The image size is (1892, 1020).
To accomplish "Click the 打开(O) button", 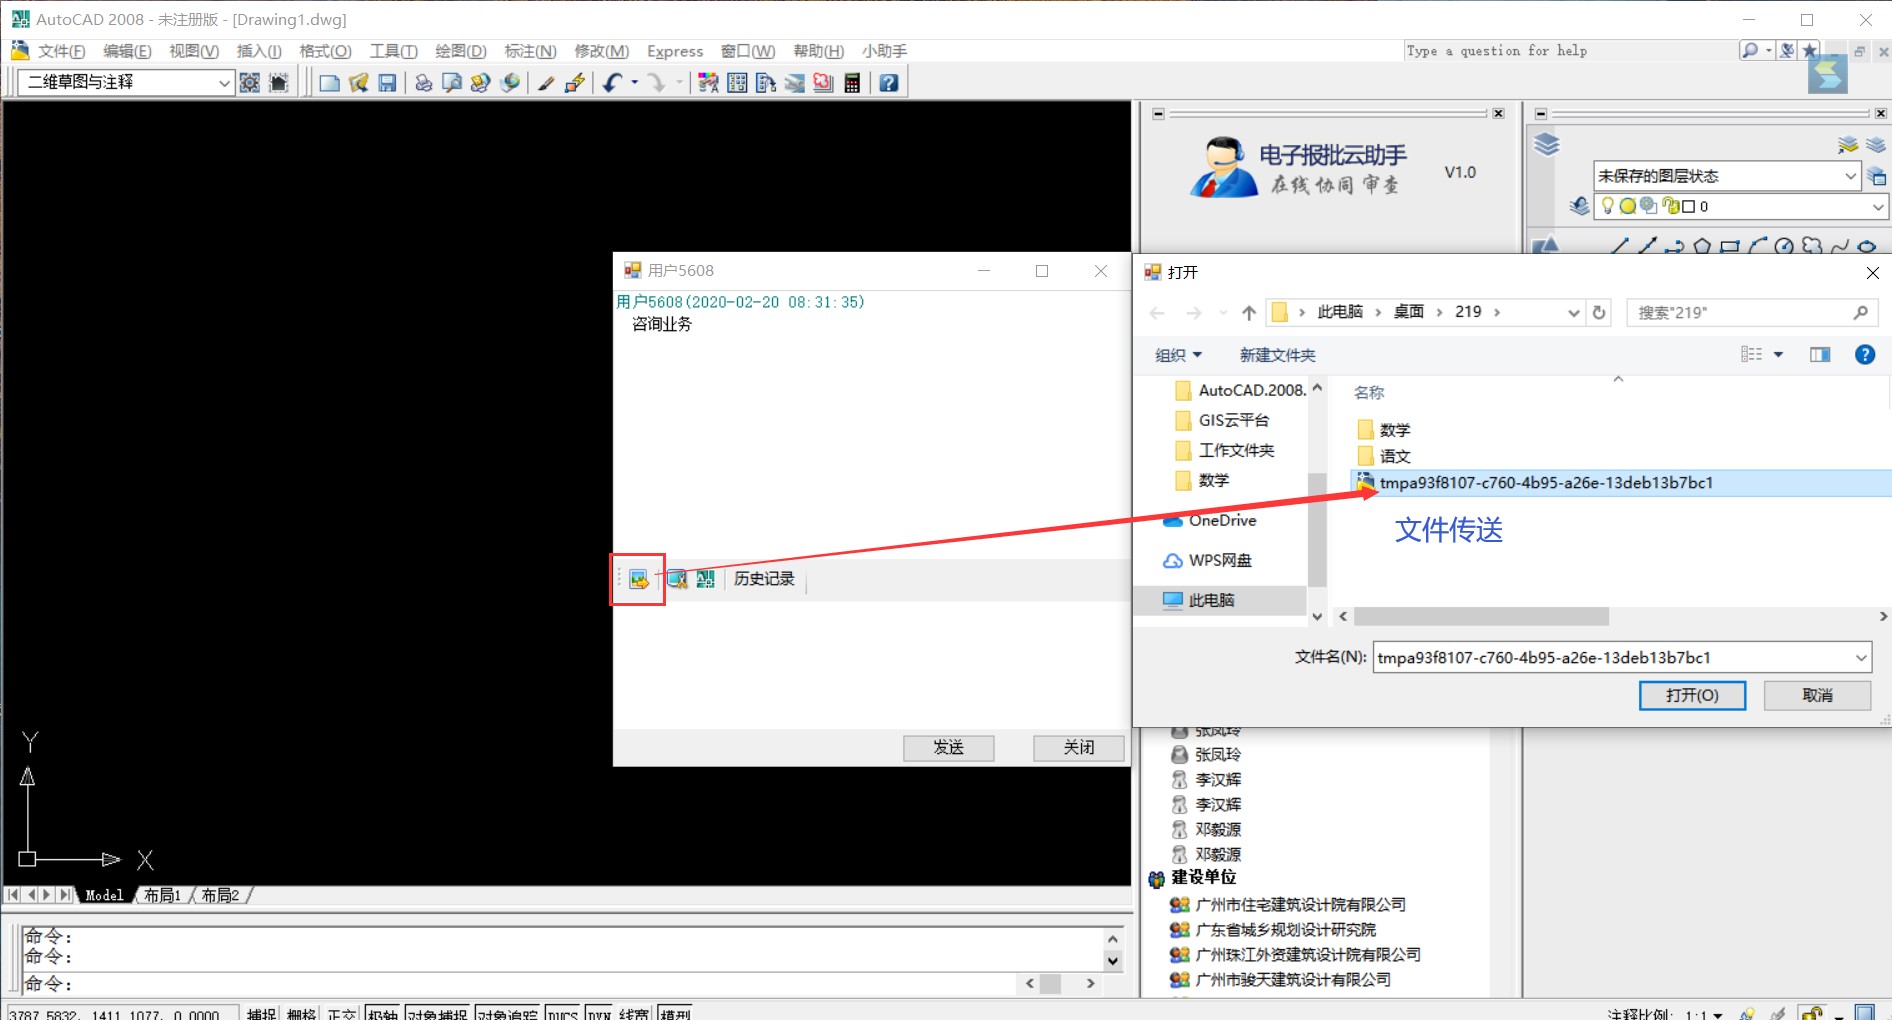I will 1691,695.
